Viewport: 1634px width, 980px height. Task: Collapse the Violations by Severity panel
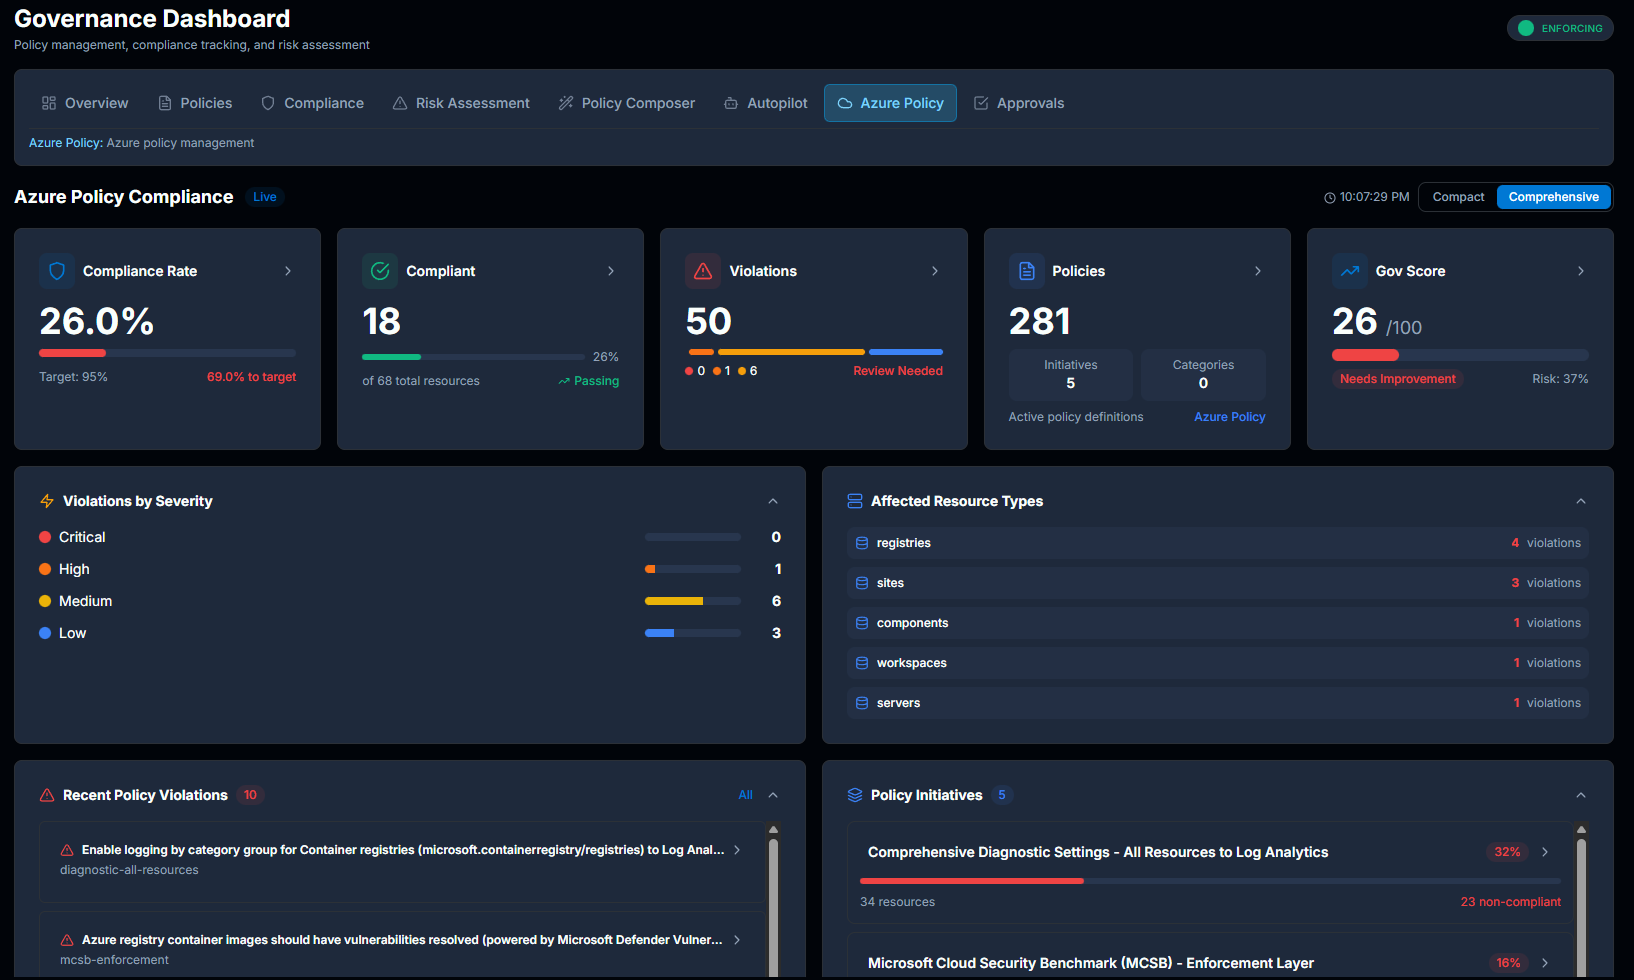click(773, 501)
